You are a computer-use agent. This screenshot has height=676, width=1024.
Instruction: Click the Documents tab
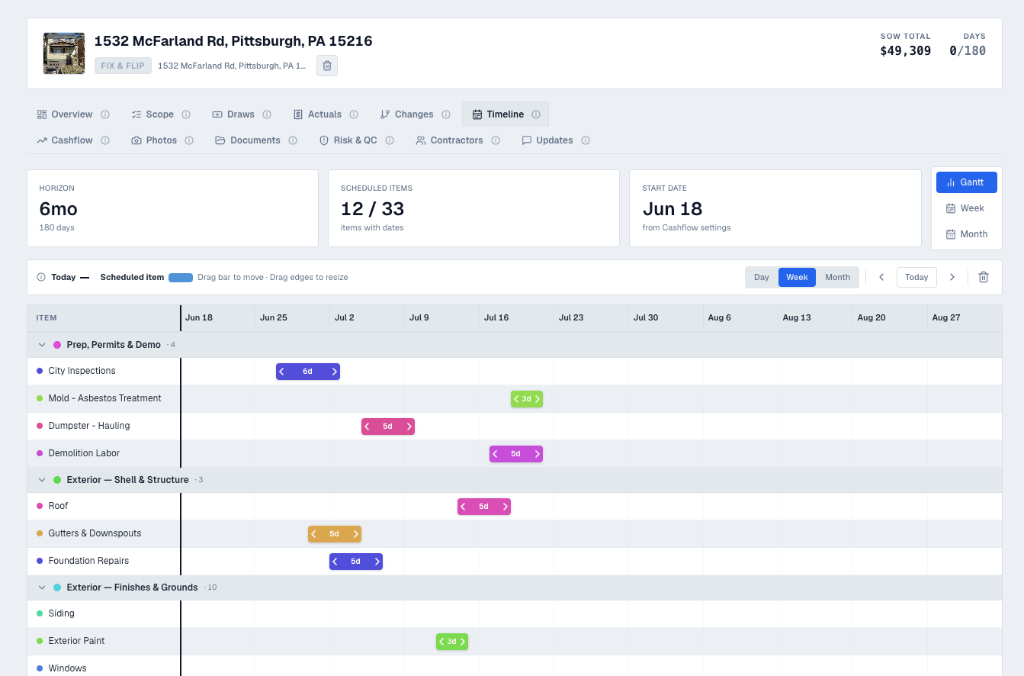tap(248, 140)
